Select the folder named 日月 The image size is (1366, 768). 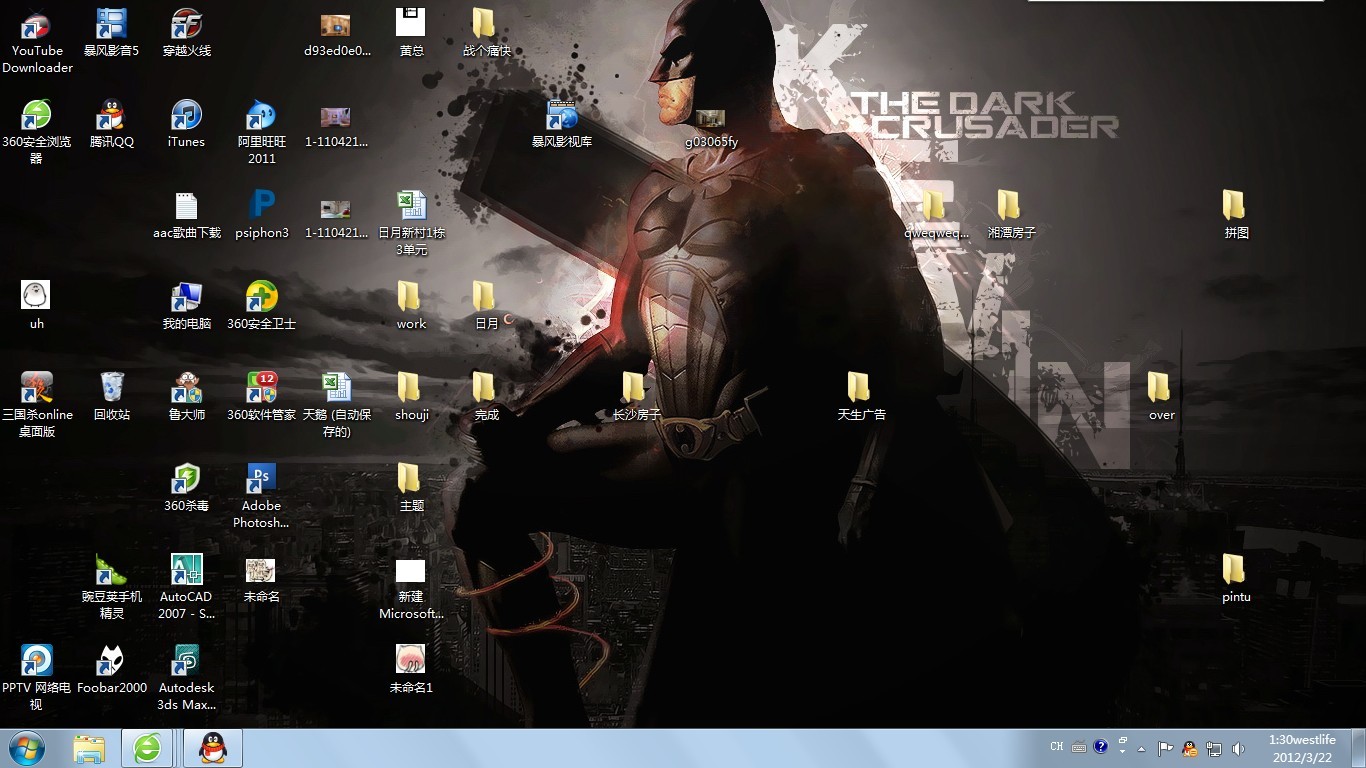pyautogui.click(x=486, y=306)
